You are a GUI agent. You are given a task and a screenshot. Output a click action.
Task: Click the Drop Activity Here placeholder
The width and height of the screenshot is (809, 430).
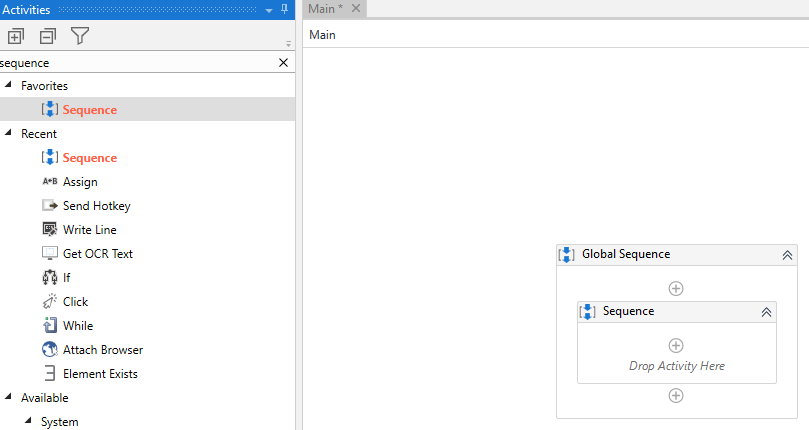tap(677, 366)
